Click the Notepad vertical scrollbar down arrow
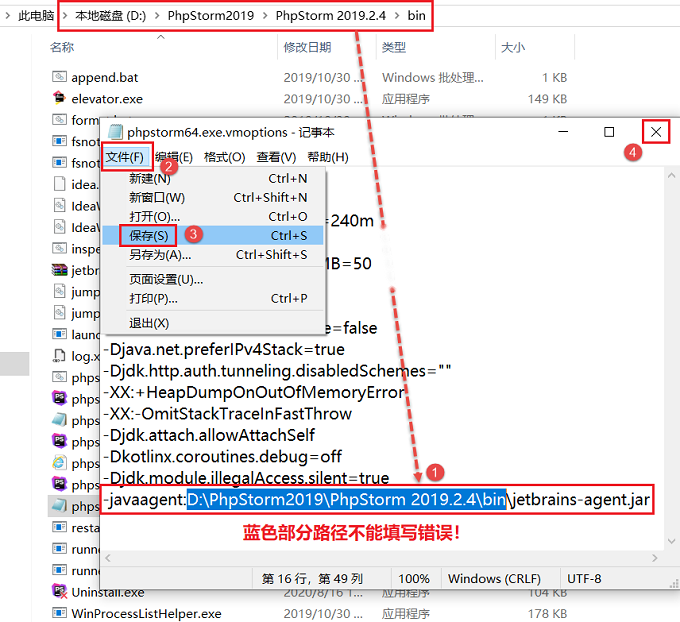 point(671,541)
